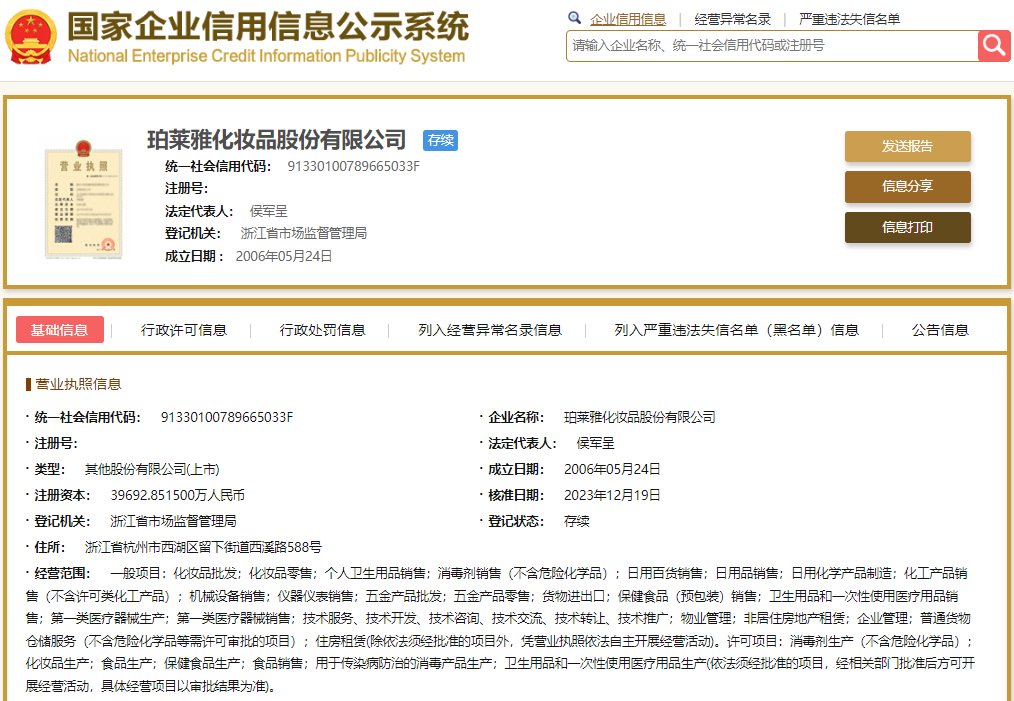Viewport: 1014px width, 701px height.
Task: Click the small magnifier icon beside 企业信用信息
Action: pyautogui.click(x=574, y=18)
